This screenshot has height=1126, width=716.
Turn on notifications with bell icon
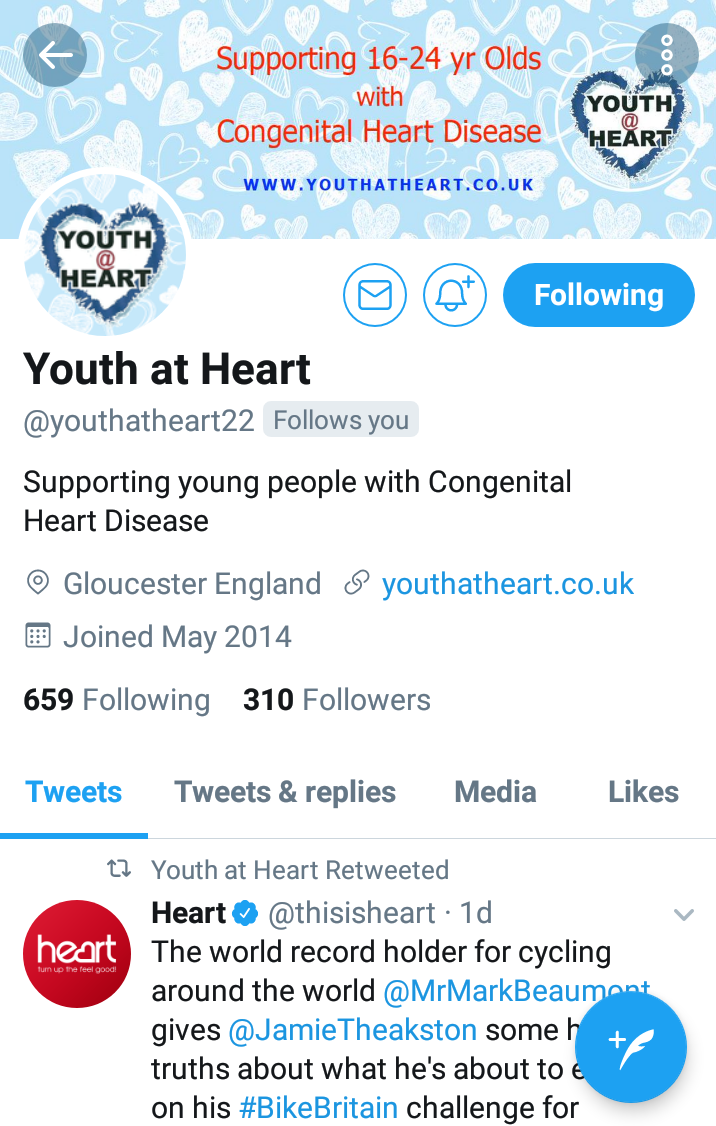(455, 295)
